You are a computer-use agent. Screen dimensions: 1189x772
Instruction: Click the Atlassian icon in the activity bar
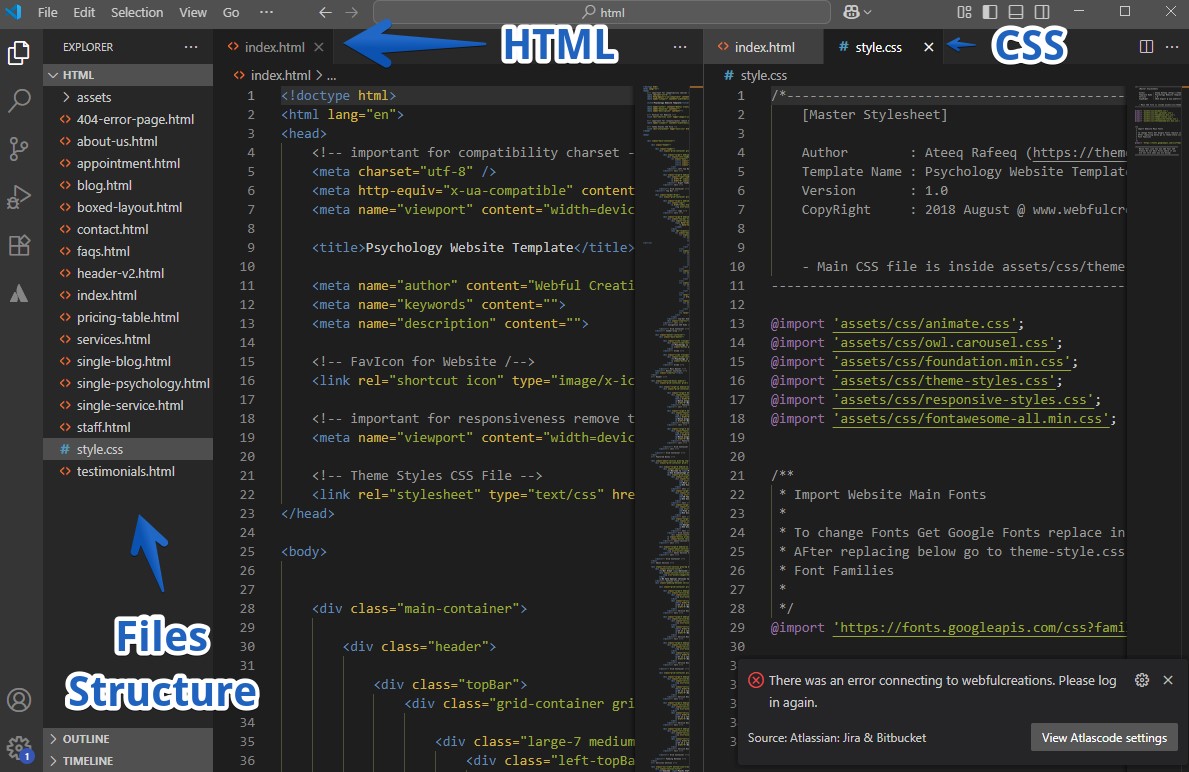click(21, 293)
